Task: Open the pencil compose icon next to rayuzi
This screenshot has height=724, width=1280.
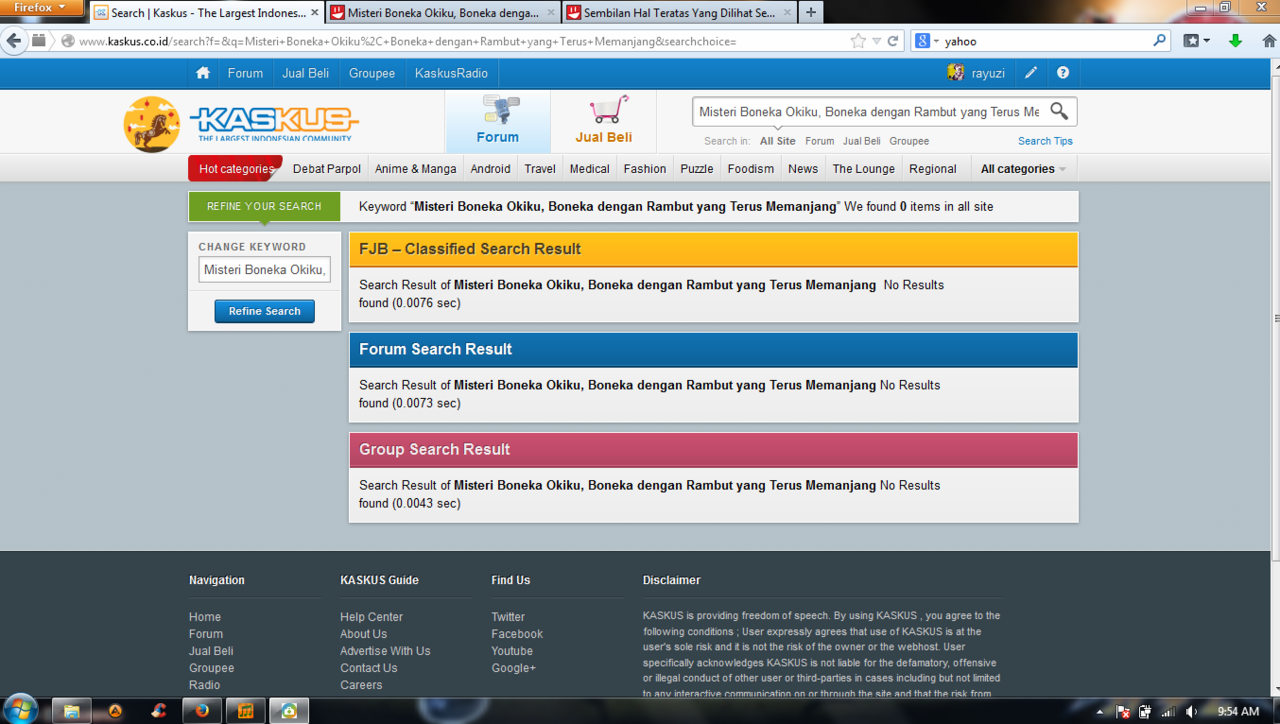Action: click(1031, 73)
